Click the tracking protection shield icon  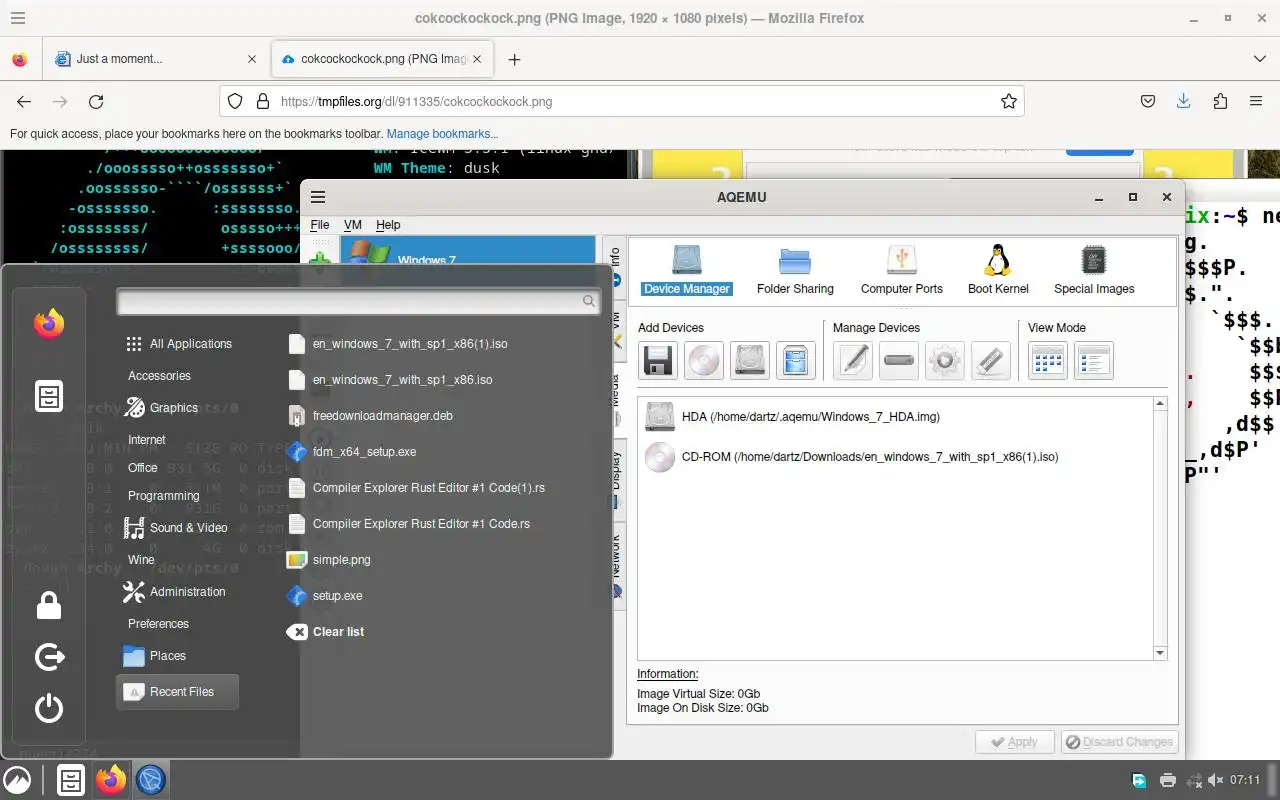tap(235, 101)
